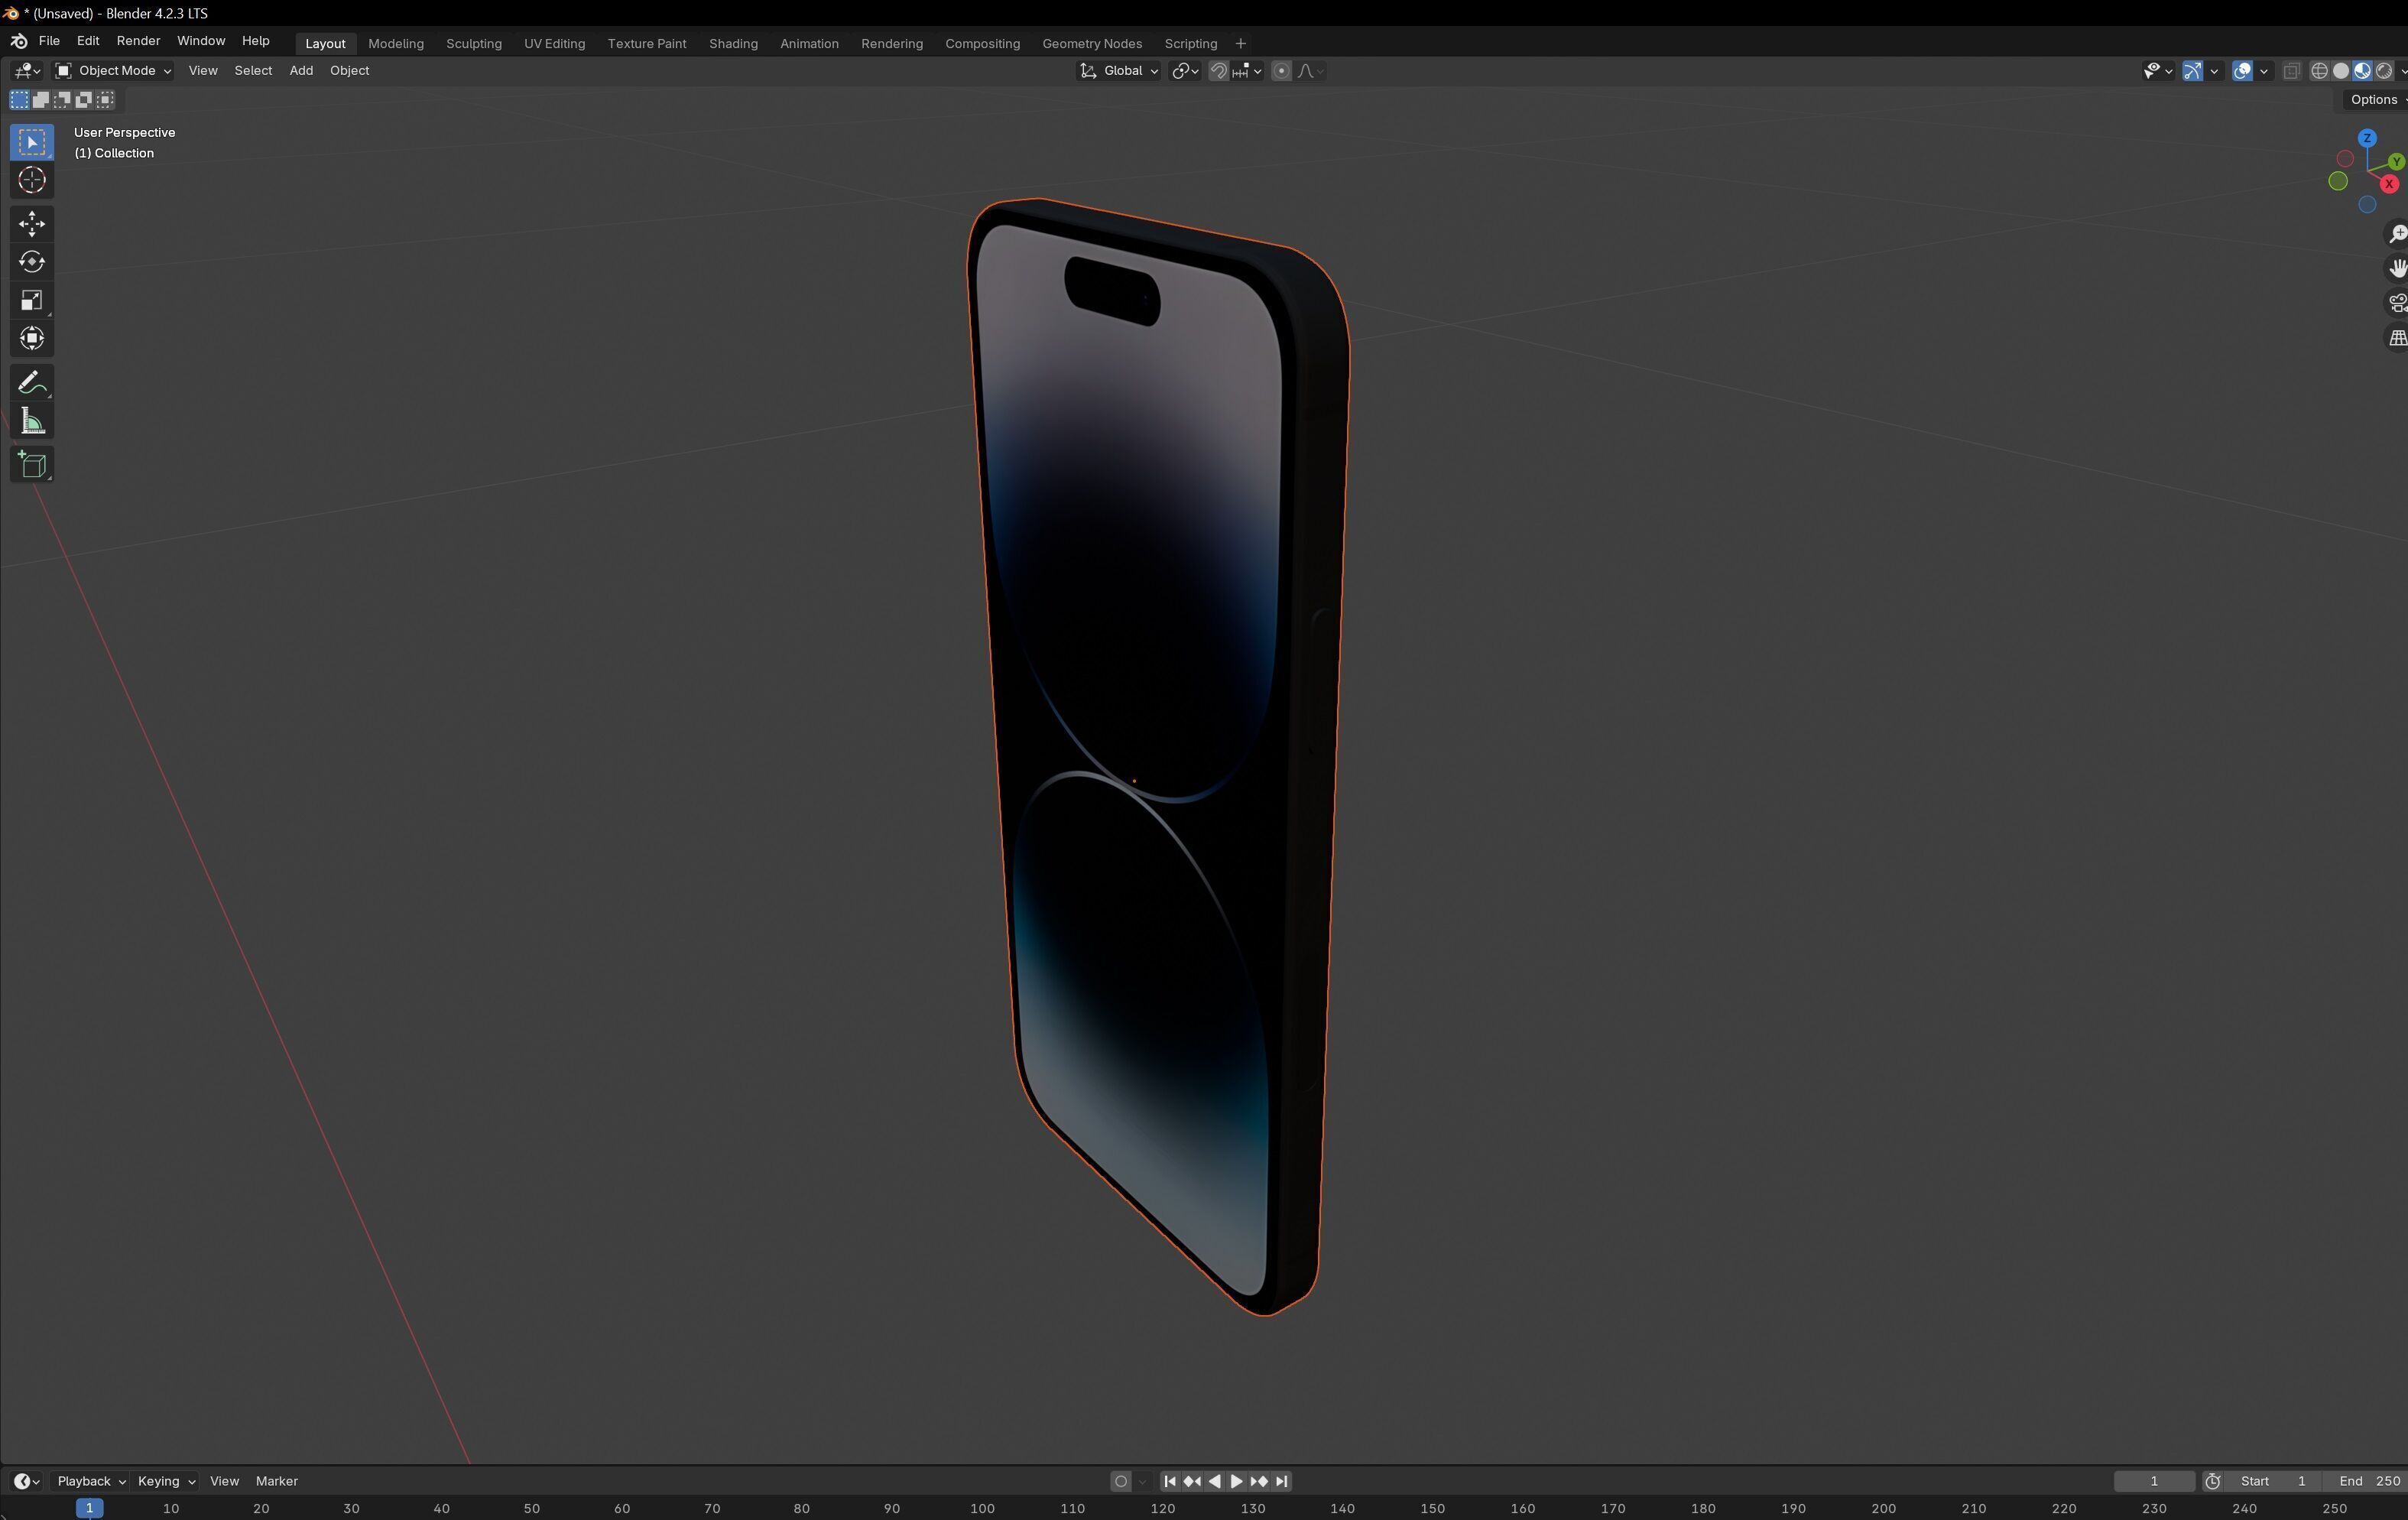The width and height of the screenshot is (2408, 1520).
Task: Activate the Transform tool
Action: click(x=31, y=338)
